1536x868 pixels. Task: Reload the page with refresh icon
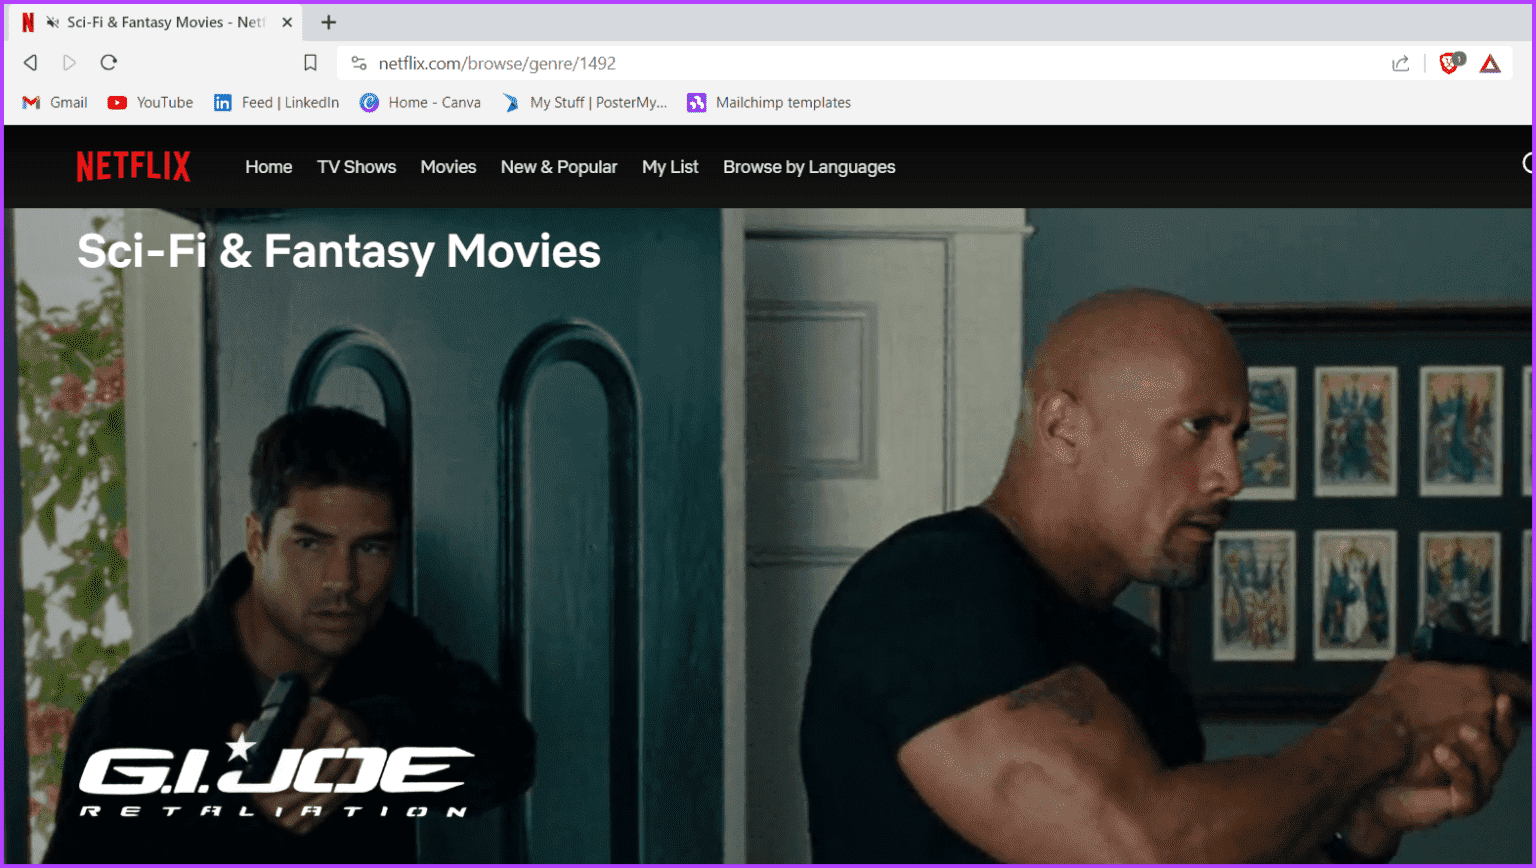(109, 63)
